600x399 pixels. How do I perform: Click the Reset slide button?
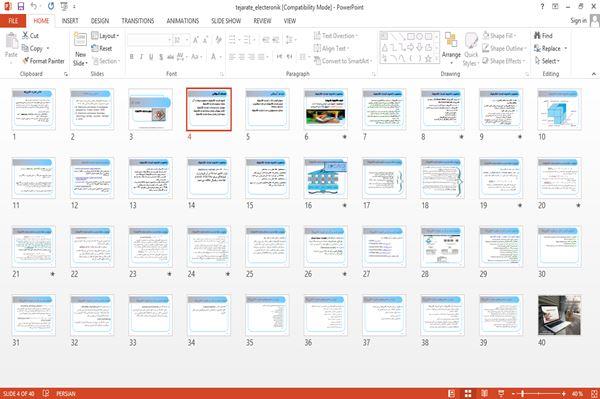(x=102, y=48)
